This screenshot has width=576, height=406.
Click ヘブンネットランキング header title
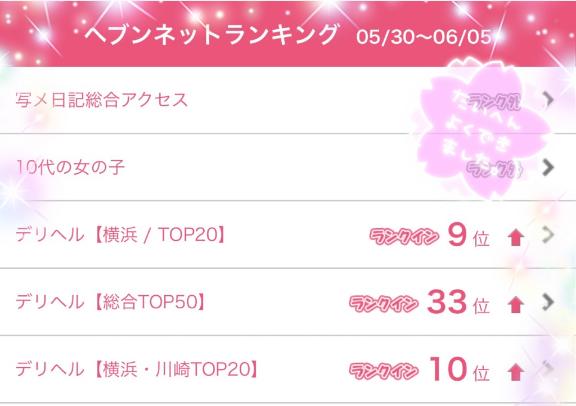point(211,34)
